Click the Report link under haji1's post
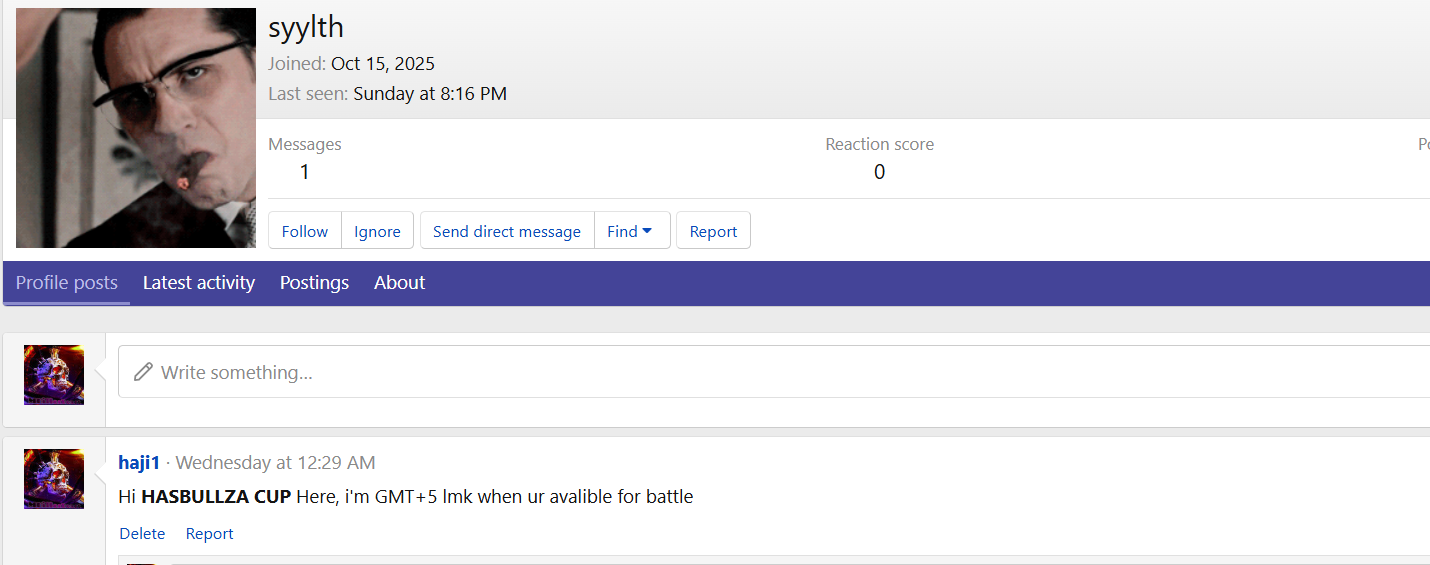 [209, 534]
